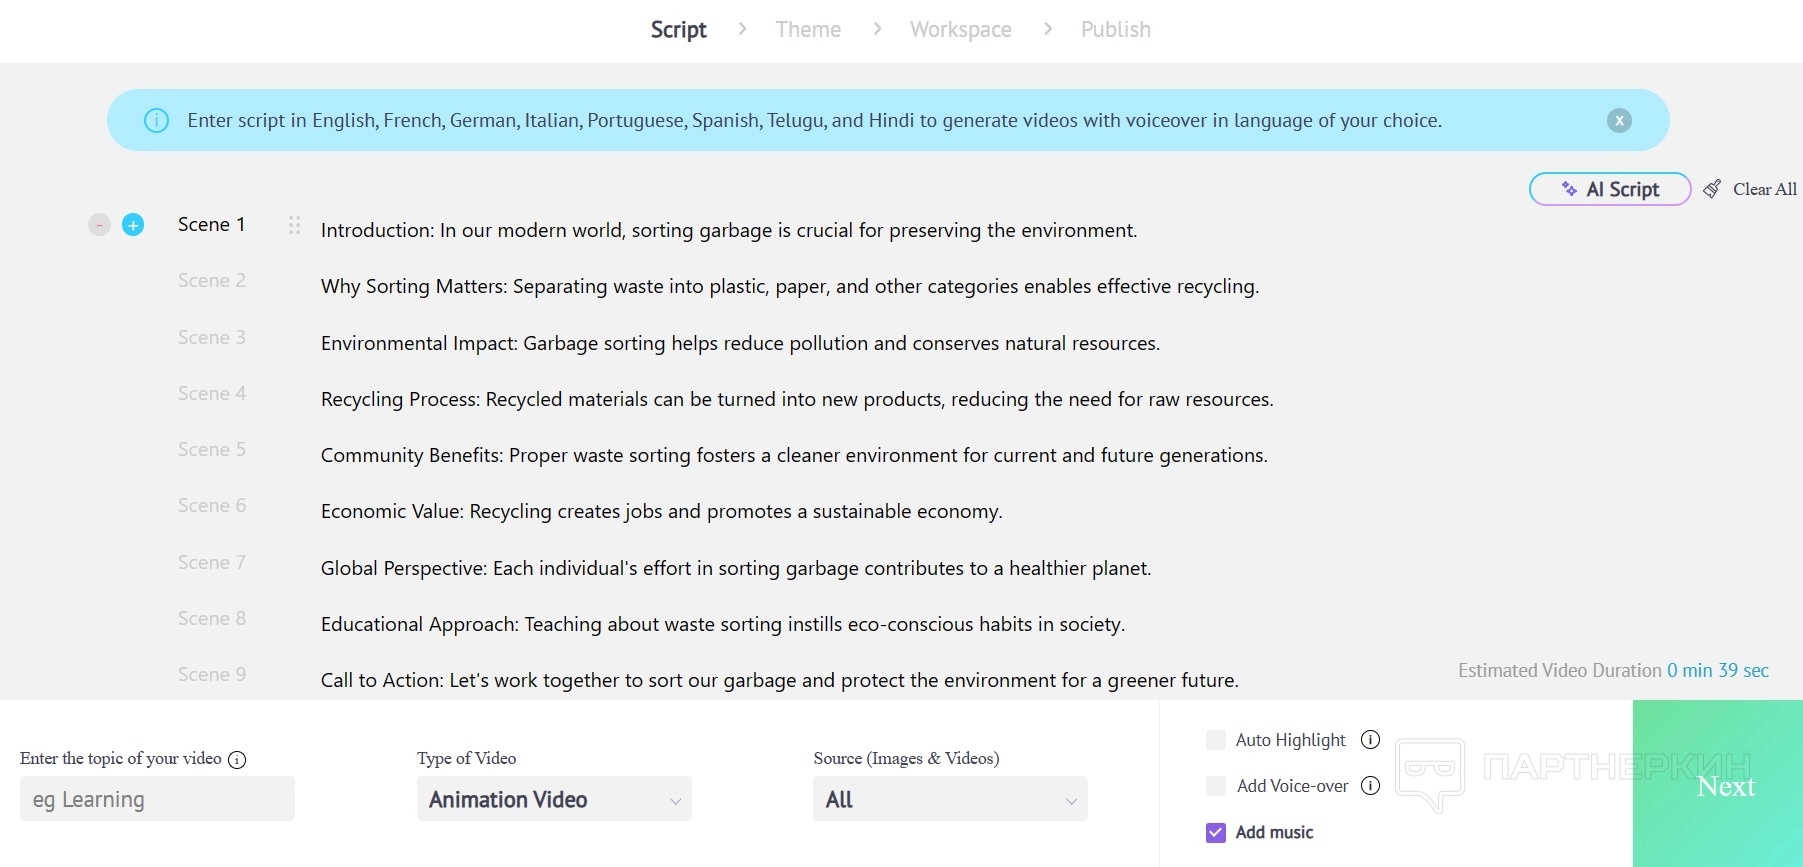
Task: Click the Clear All broom icon
Action: (1713, 189)
